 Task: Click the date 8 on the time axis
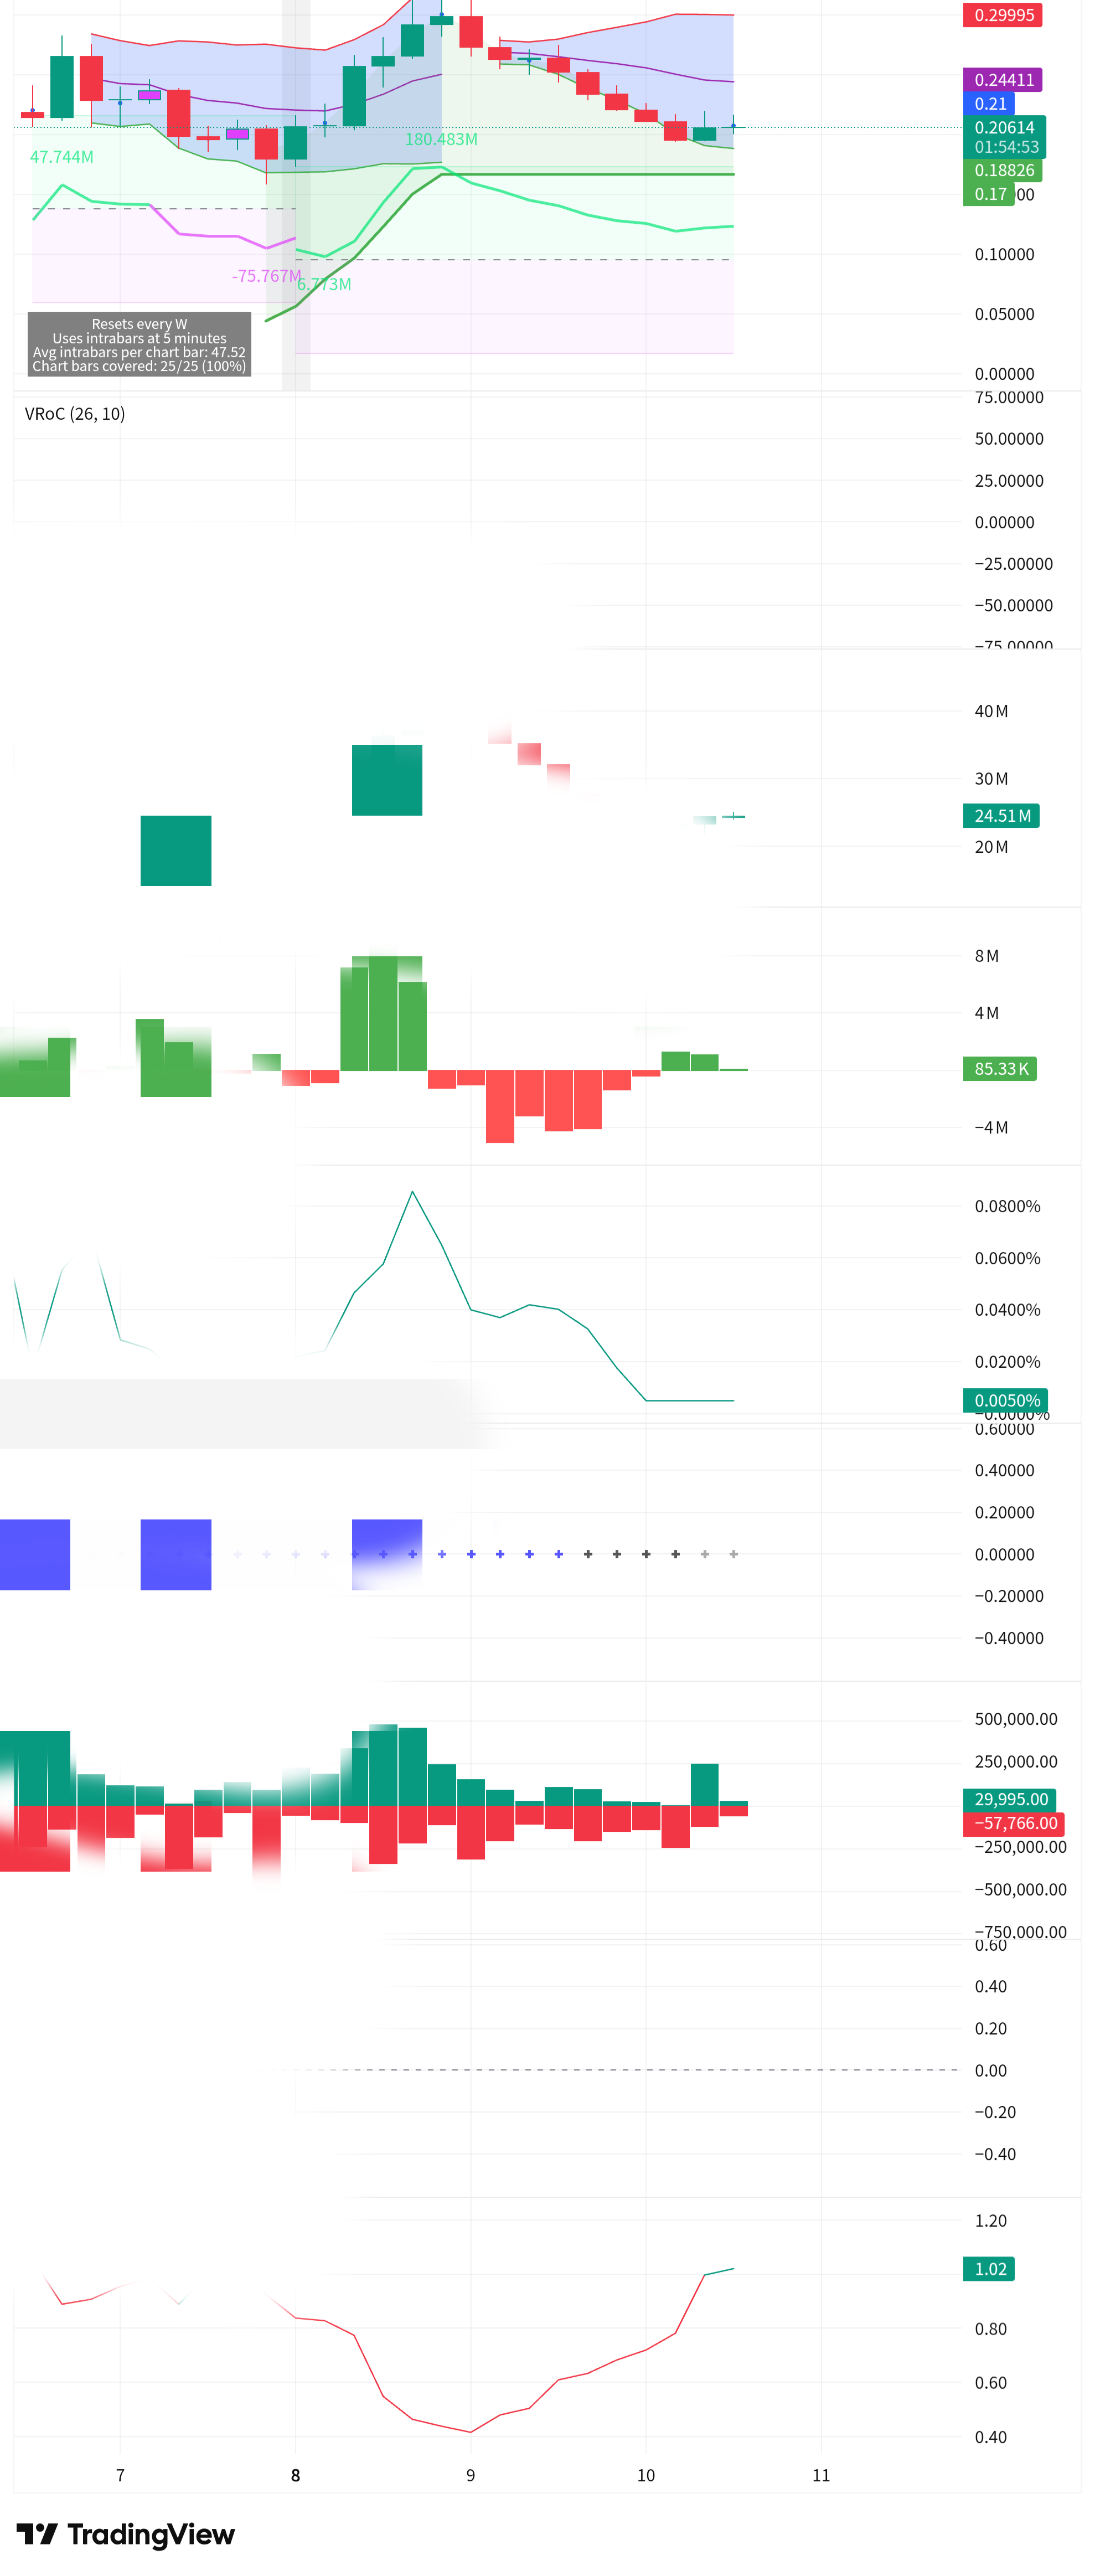coord(295,2475)
